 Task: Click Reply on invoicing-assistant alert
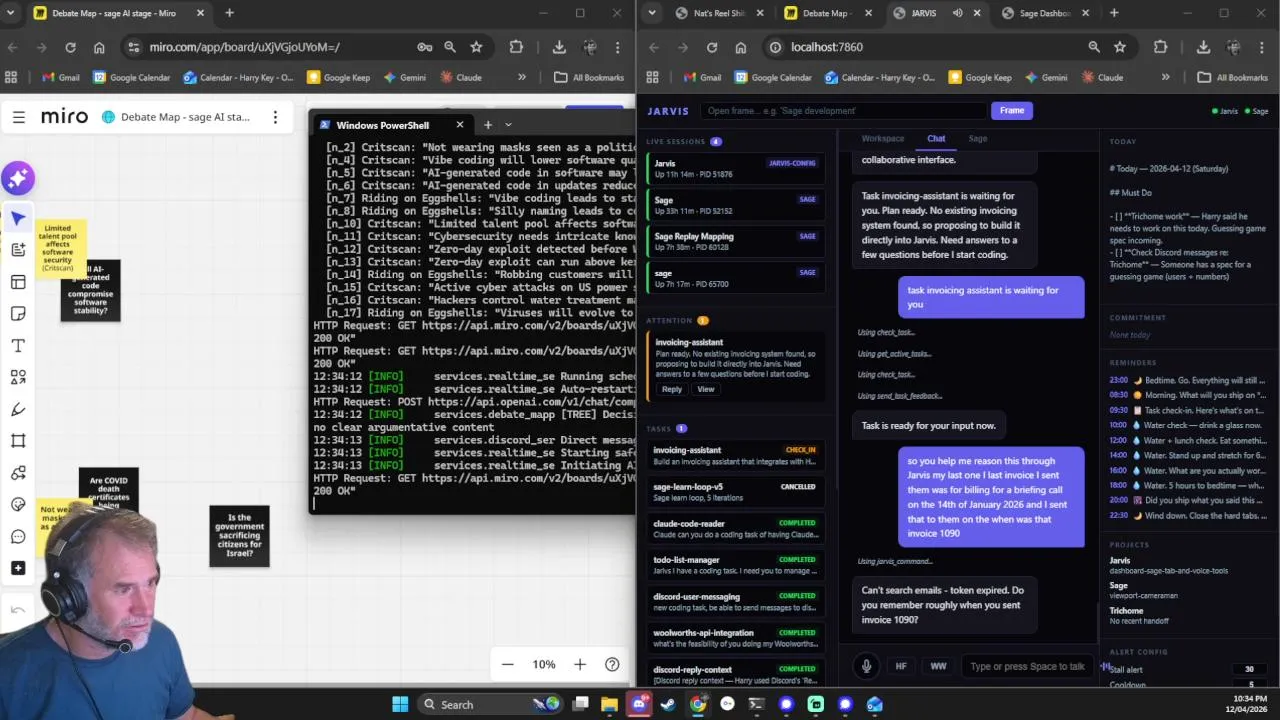[672, 389]
